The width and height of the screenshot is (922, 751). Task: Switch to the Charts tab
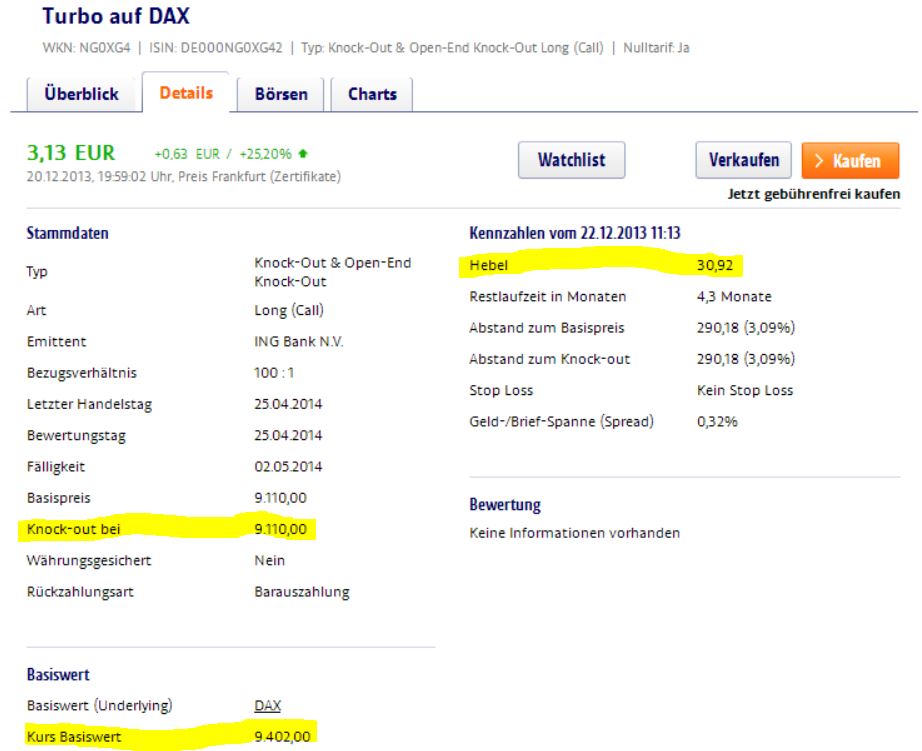[373, 95]
